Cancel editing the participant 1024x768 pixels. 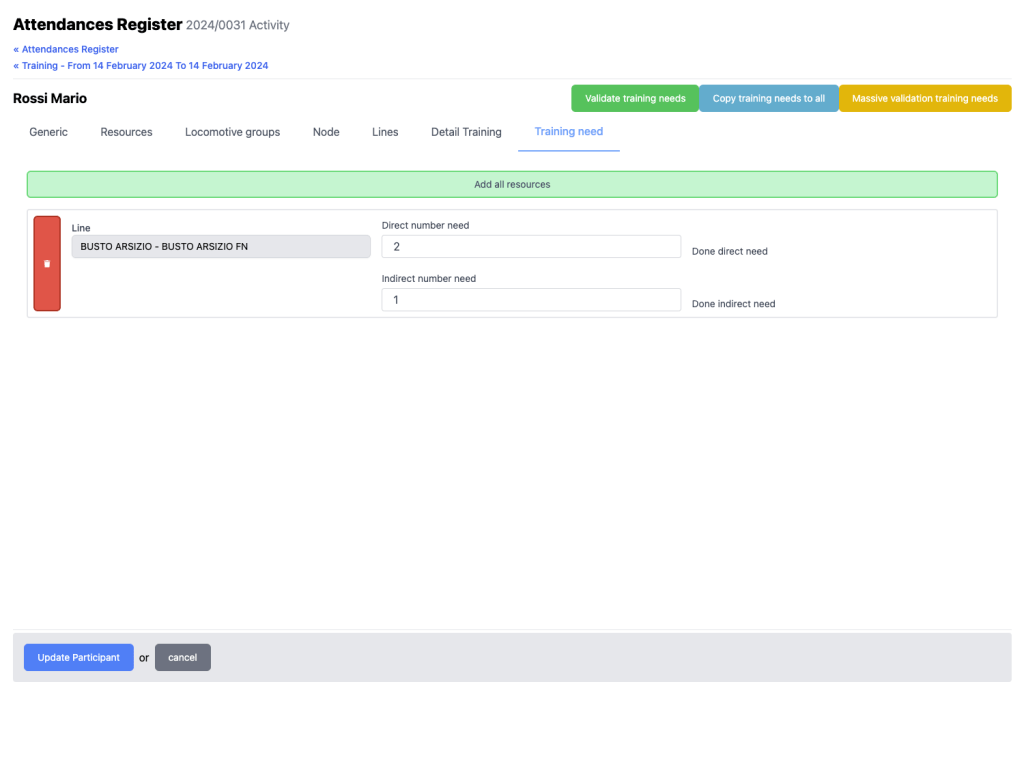pos(183,658)
